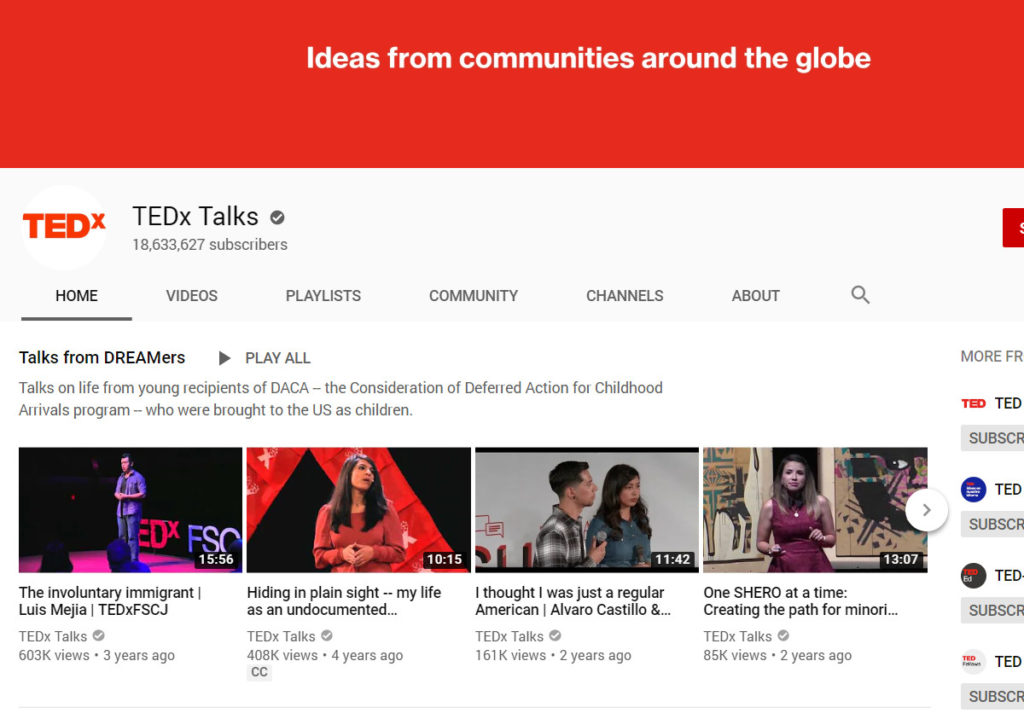Click the 'TEDx Talks' channel heading

(195, 216)
